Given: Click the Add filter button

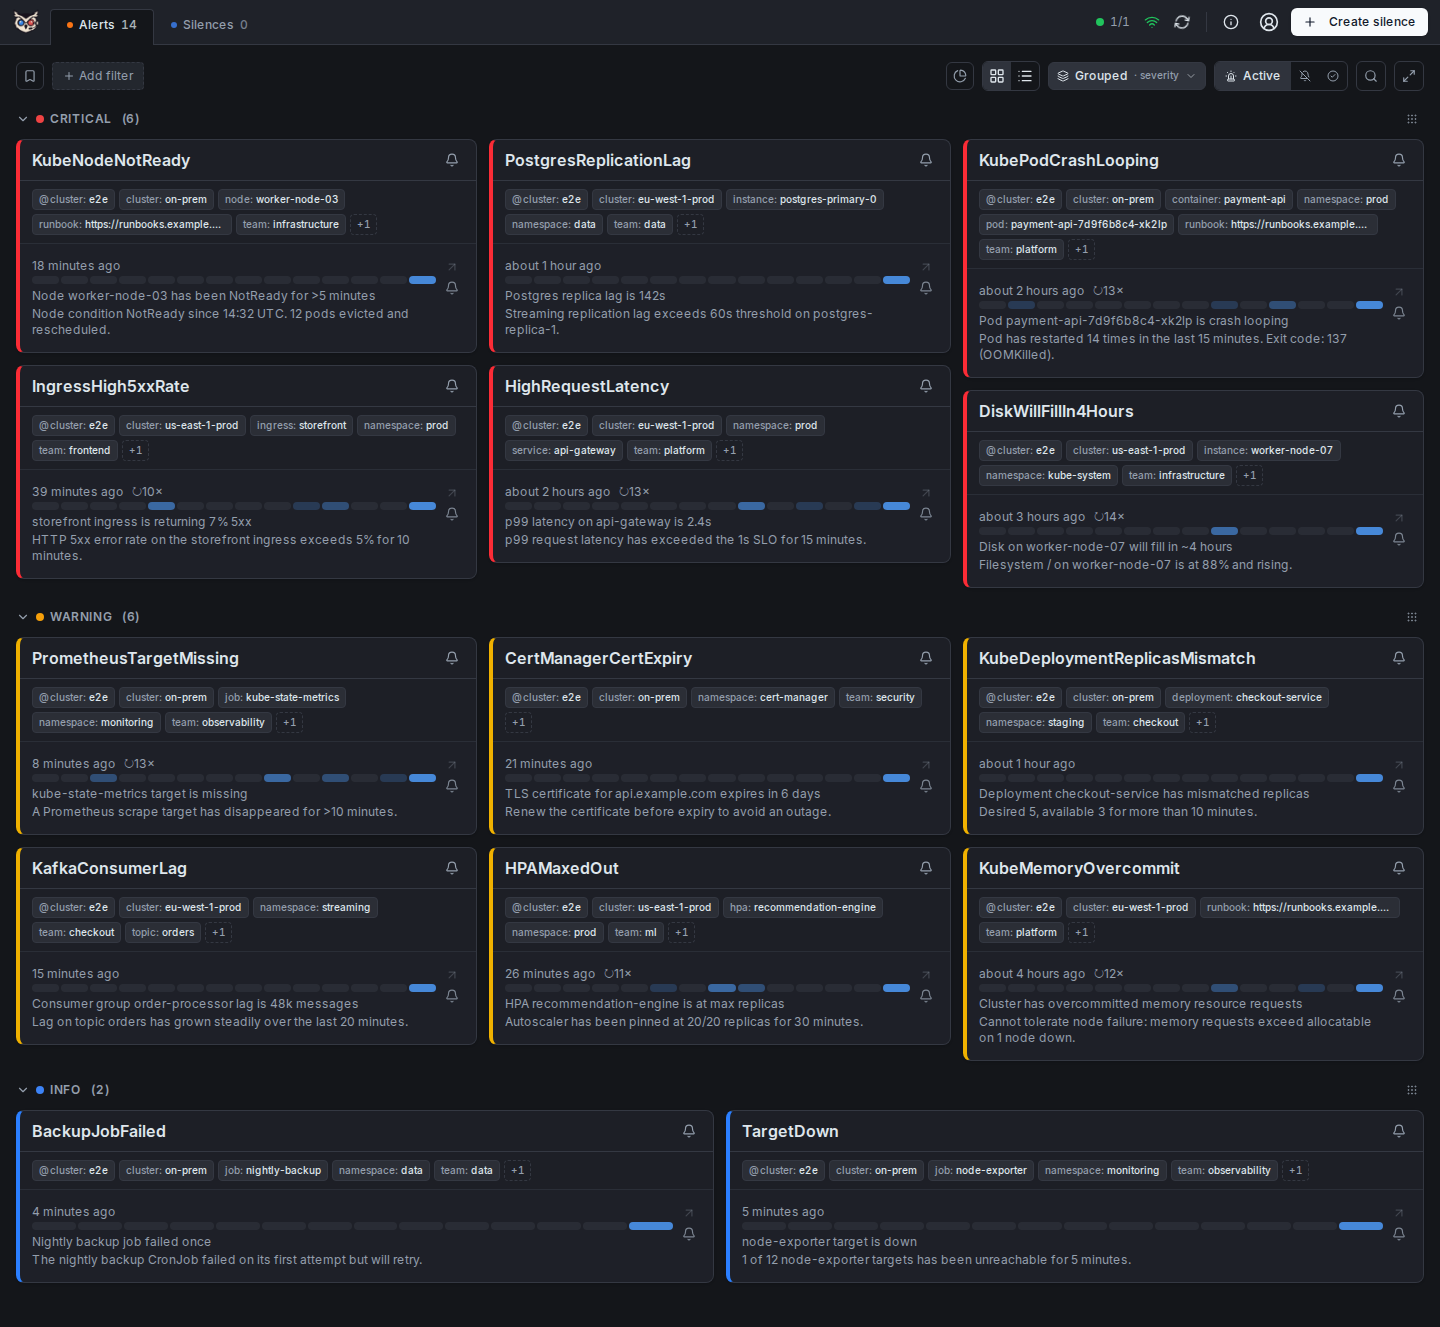Looking at the screenshot, I should coord(98,76).
